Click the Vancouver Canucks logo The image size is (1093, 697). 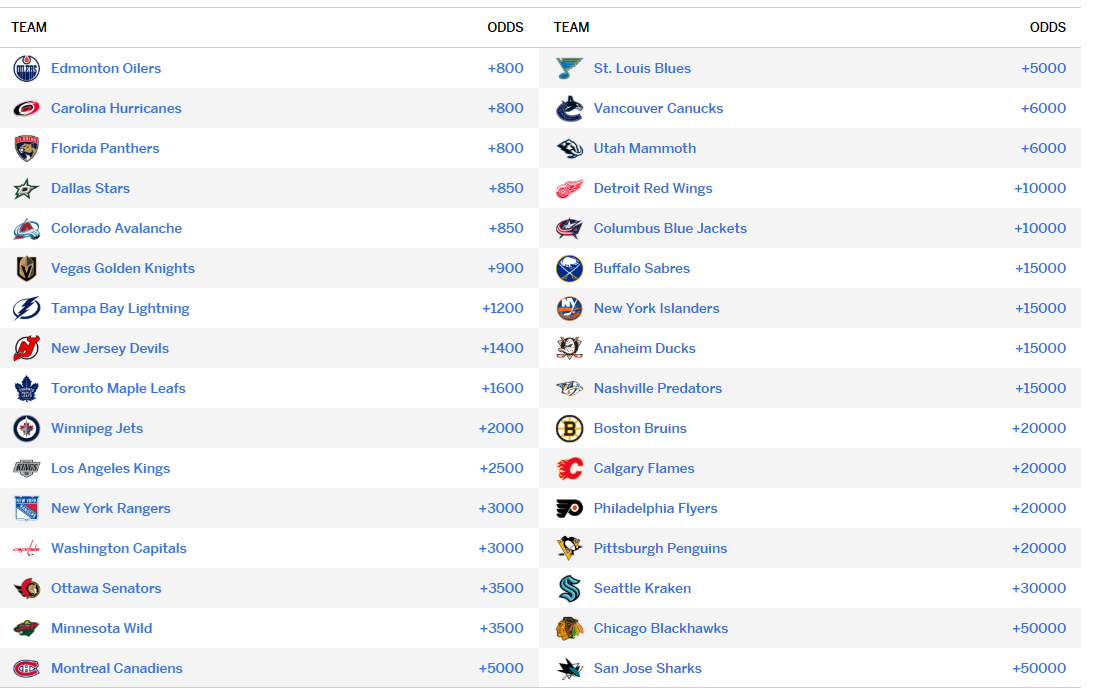coord(570,108)
